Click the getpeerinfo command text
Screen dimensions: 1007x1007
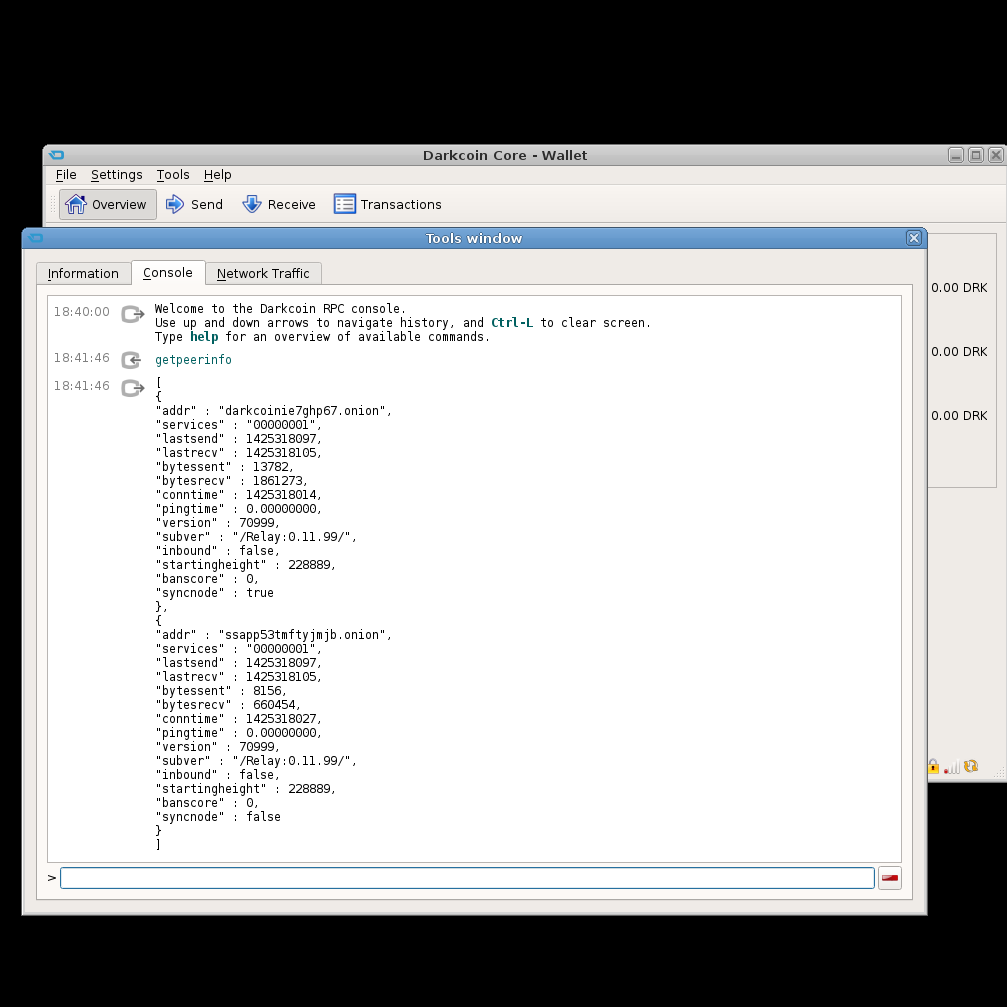[x=193, y=360]
